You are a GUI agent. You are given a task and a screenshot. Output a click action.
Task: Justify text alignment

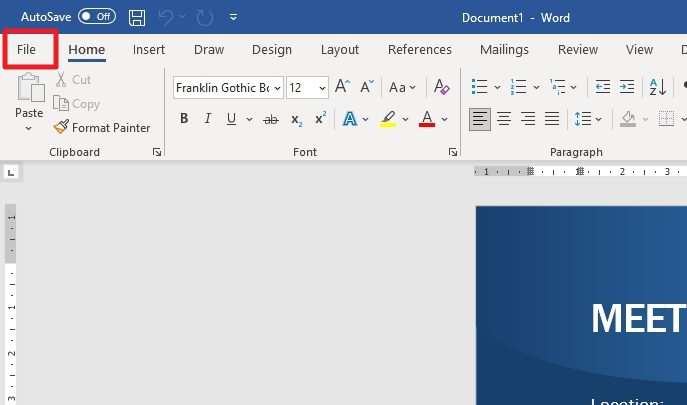click(x=552, y=118)
